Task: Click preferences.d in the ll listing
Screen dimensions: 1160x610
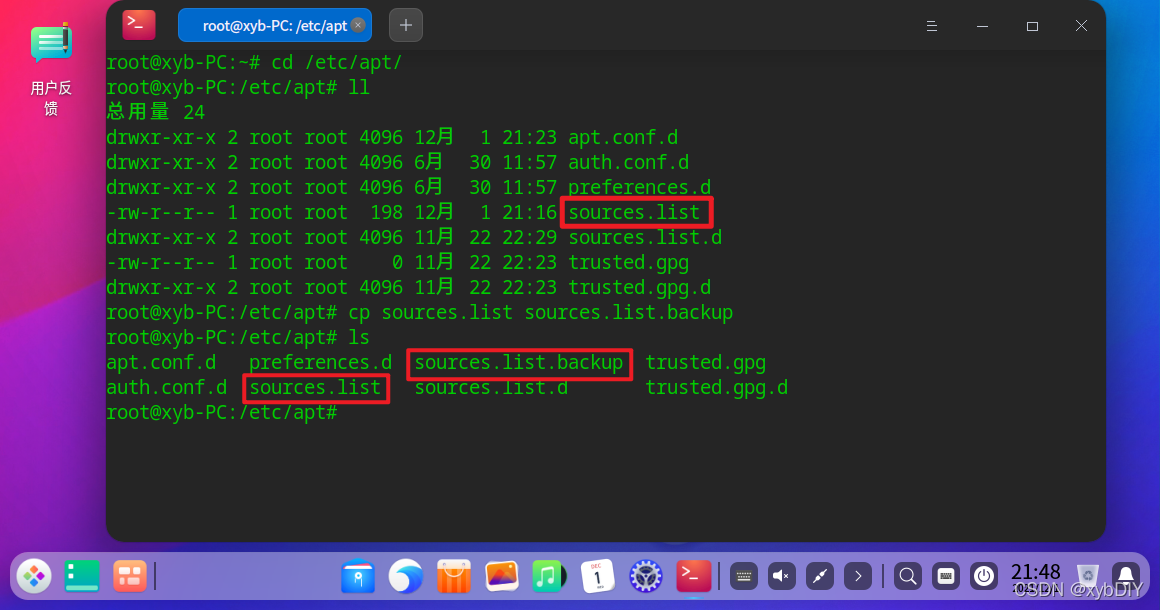Action: point(639,188)
